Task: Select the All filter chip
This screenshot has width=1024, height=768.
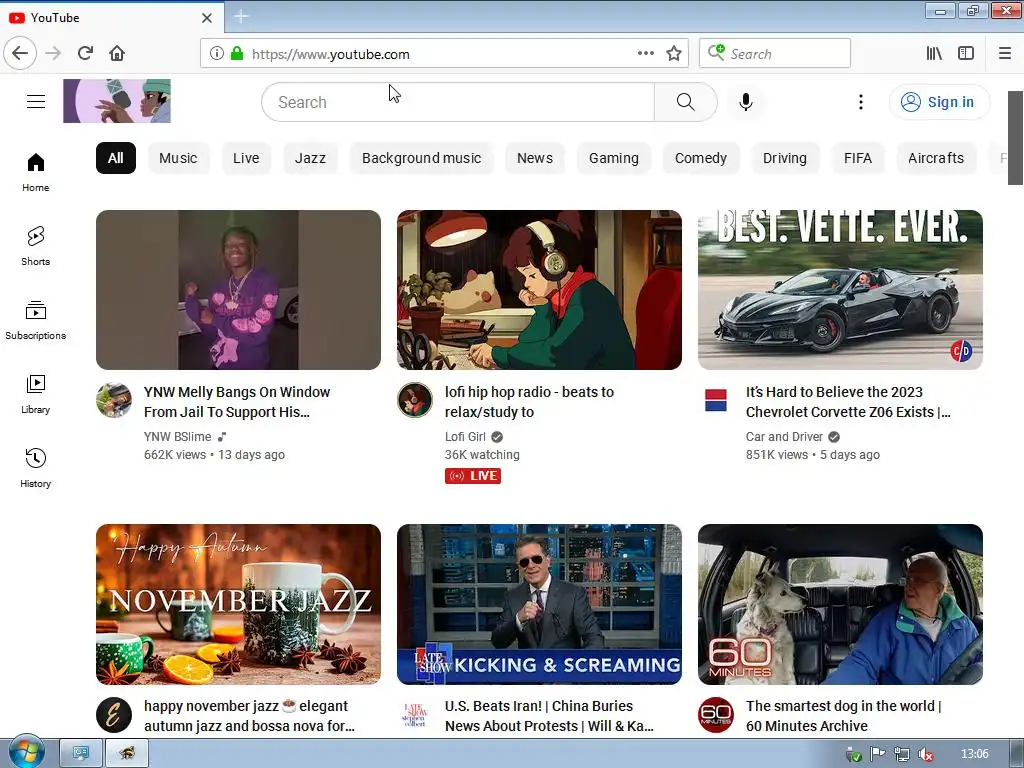Action: point(116,158)
